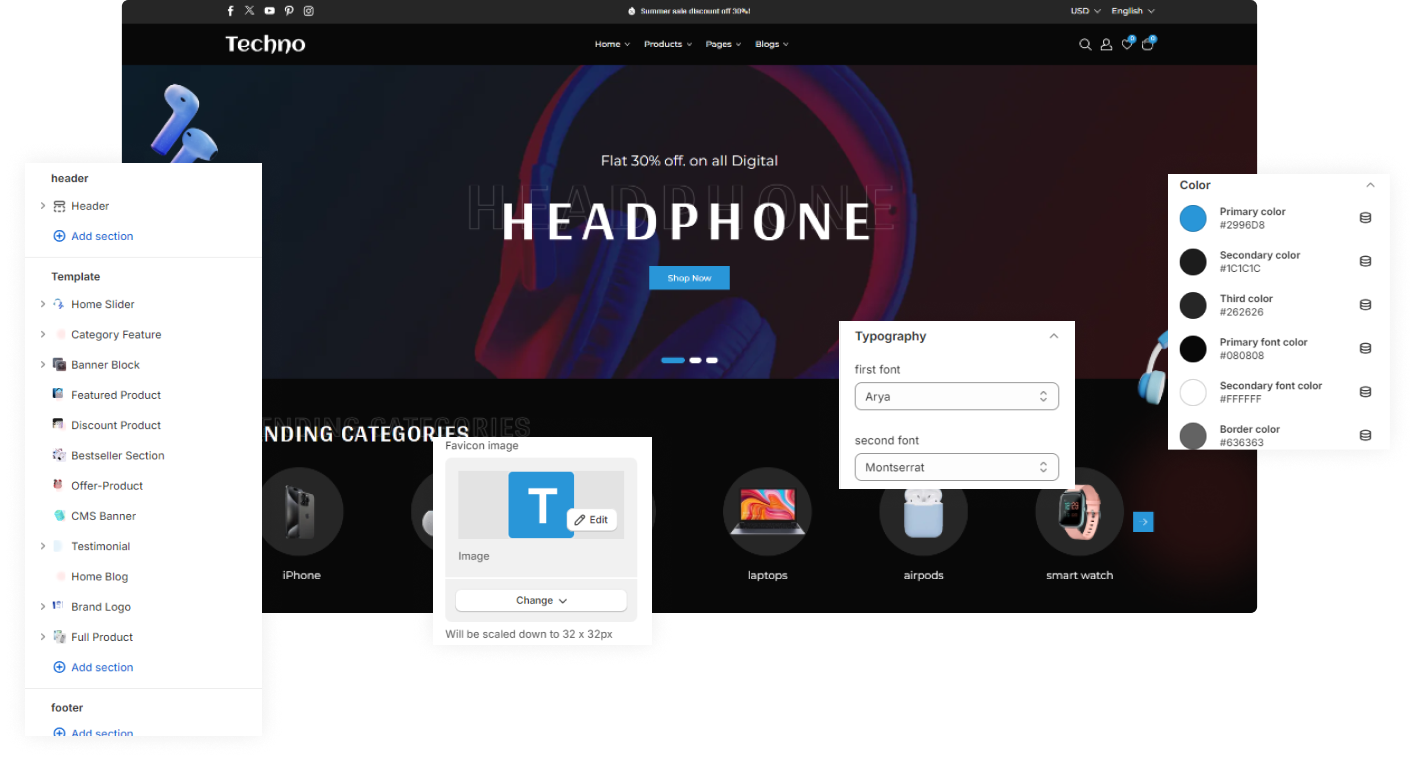Click the airpods category circle
This screenshot has width=1417, height=761.
click(x=923, y=512)
